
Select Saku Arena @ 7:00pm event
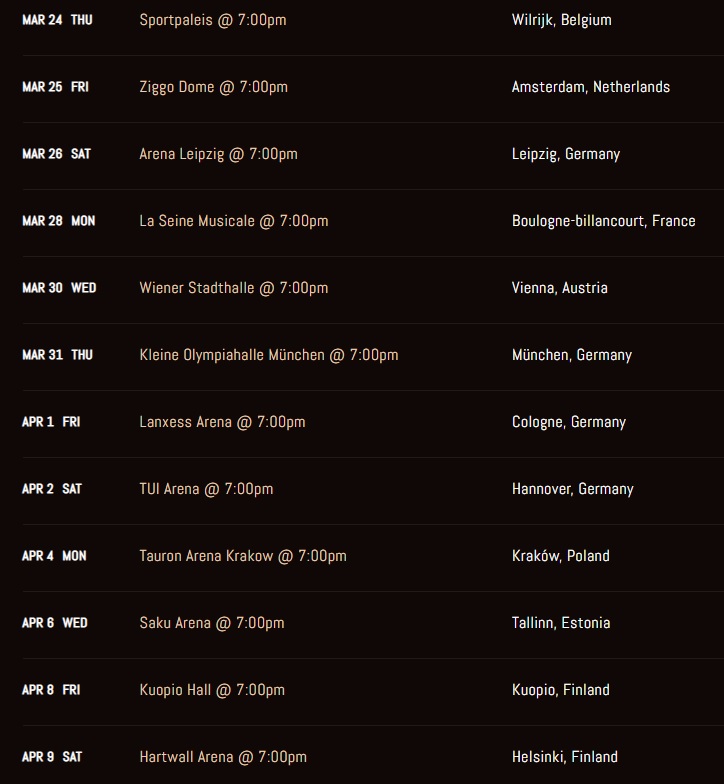(212, 623)
